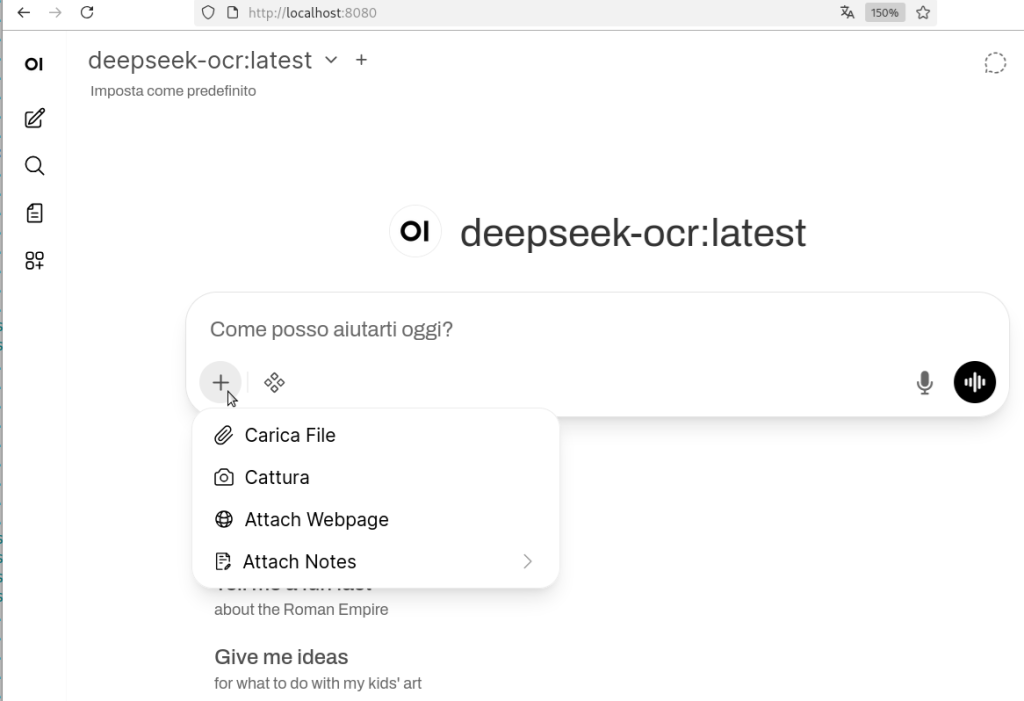The width and height of the screenshot is (1024, 701).
Task: Choose Cattura from attachment menu
Action: coord(277,477)
